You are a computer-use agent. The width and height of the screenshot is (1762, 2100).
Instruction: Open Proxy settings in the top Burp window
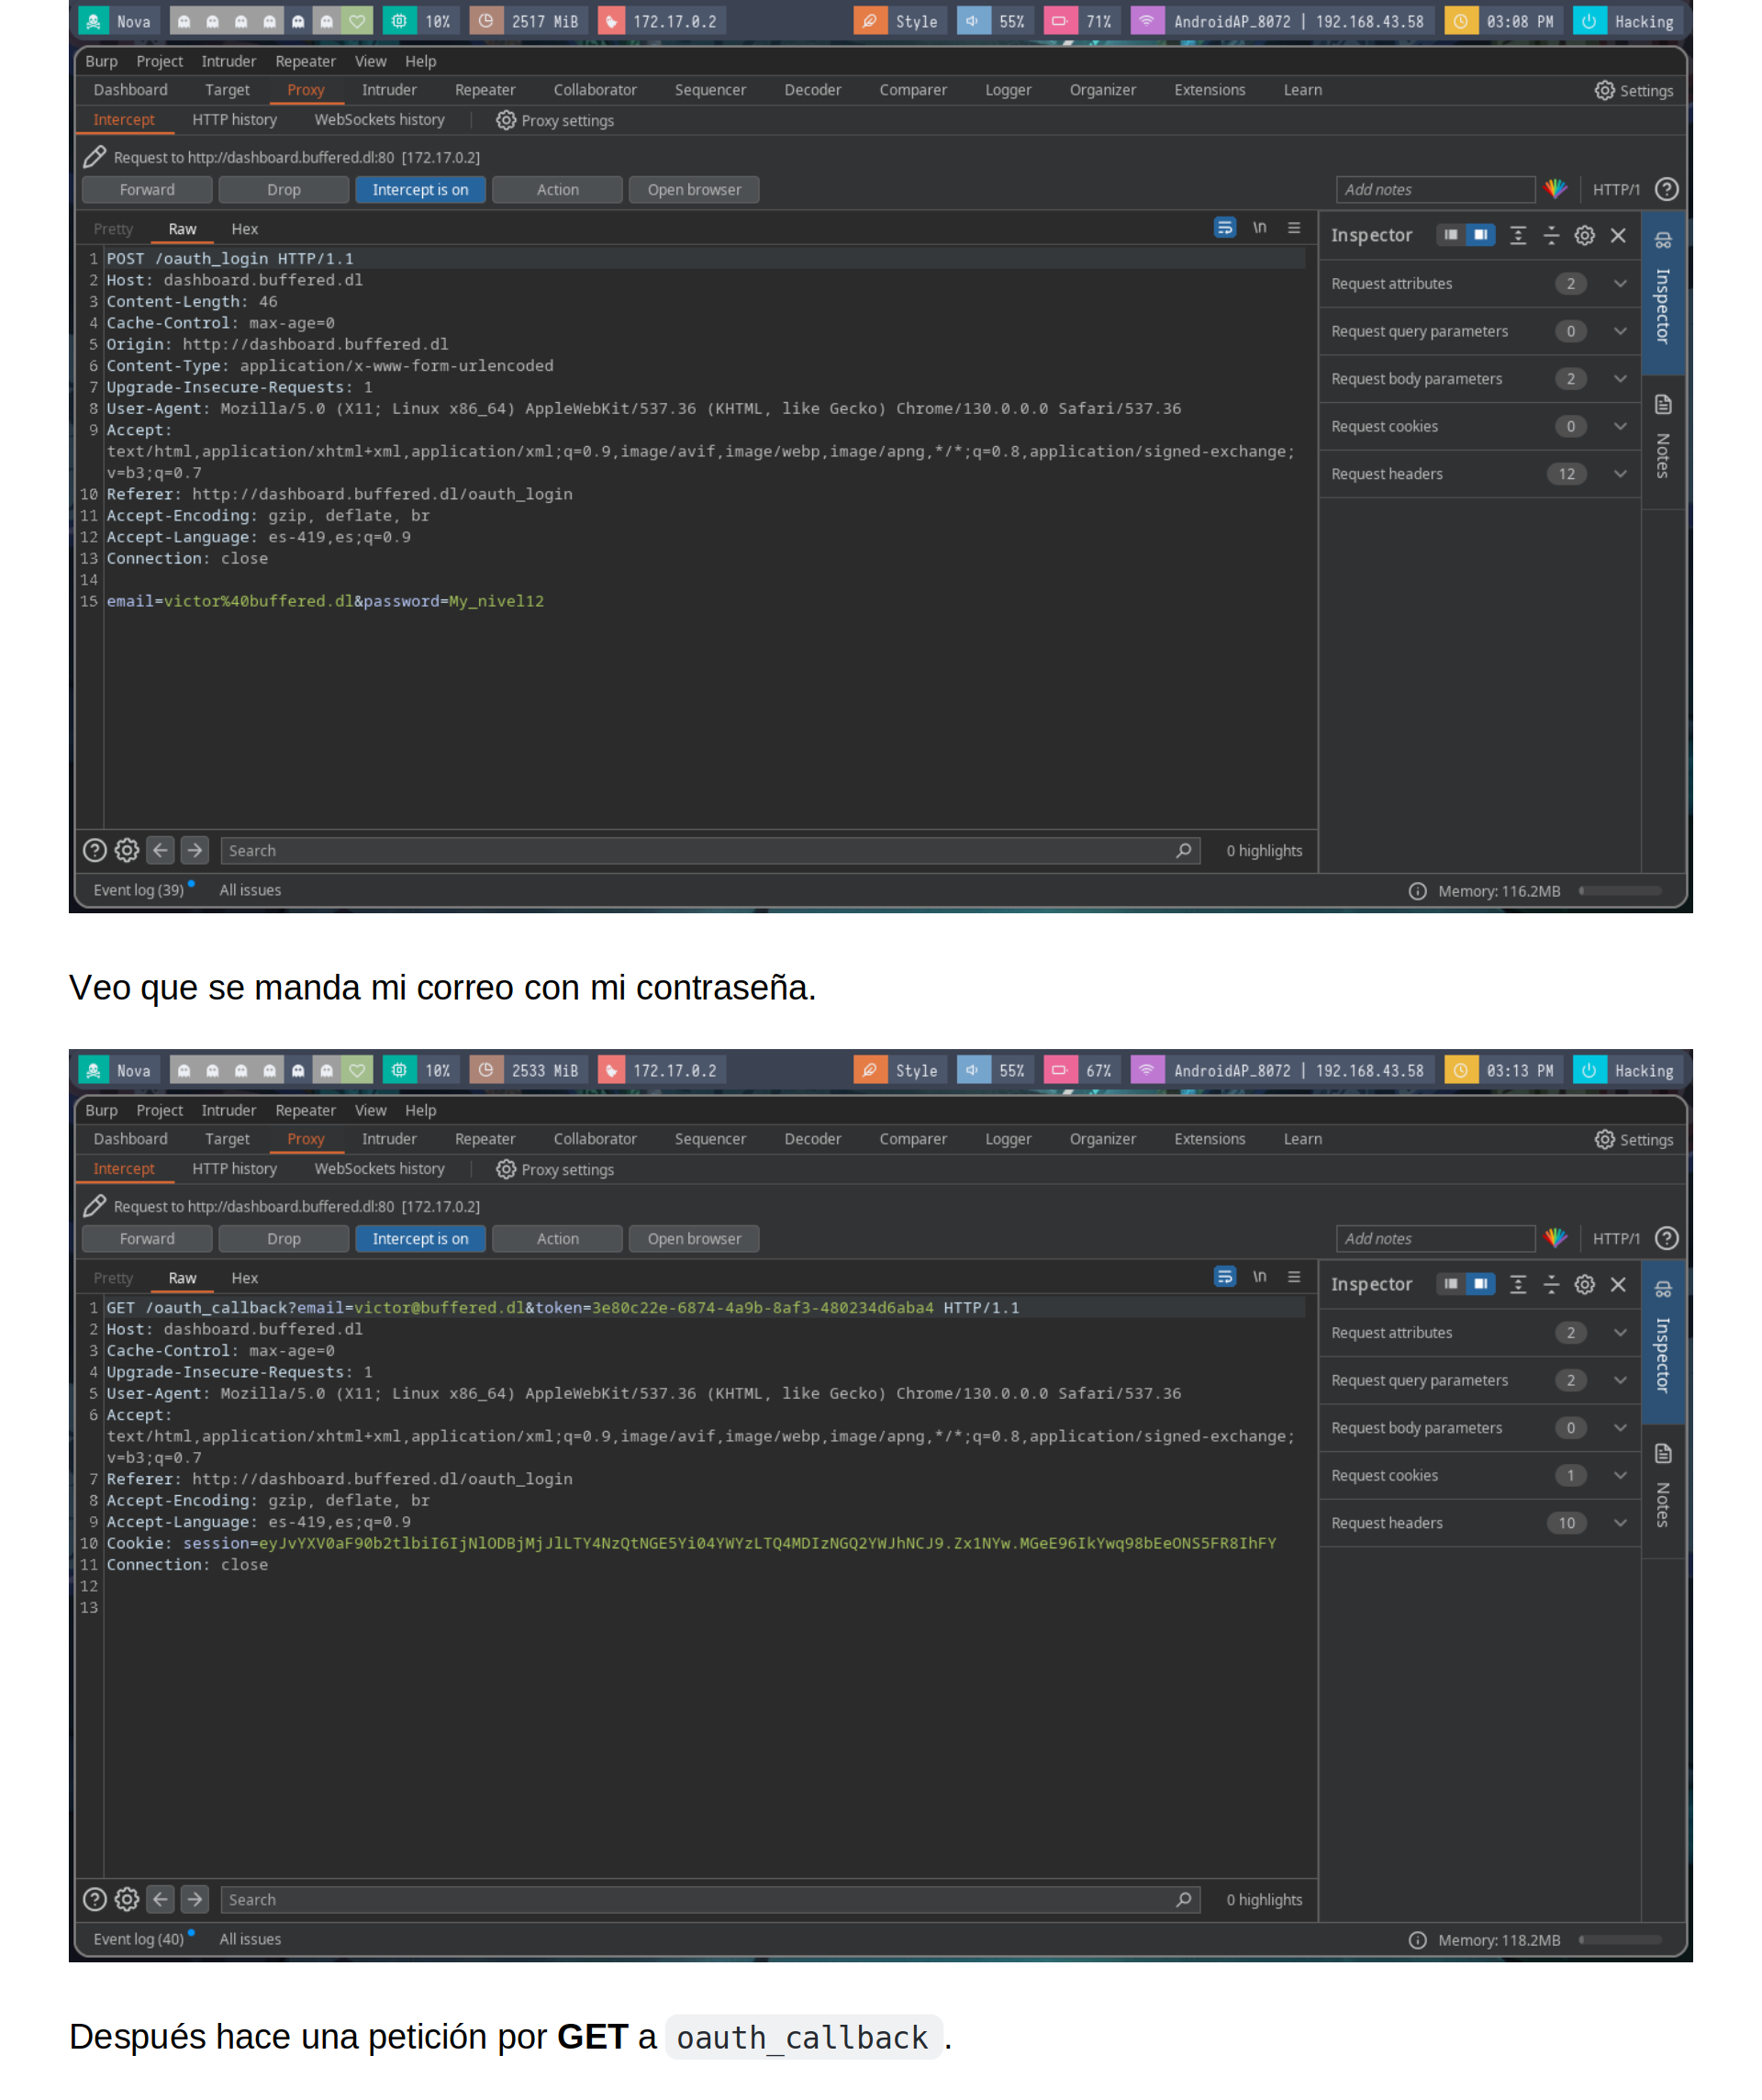coord(555,120)
